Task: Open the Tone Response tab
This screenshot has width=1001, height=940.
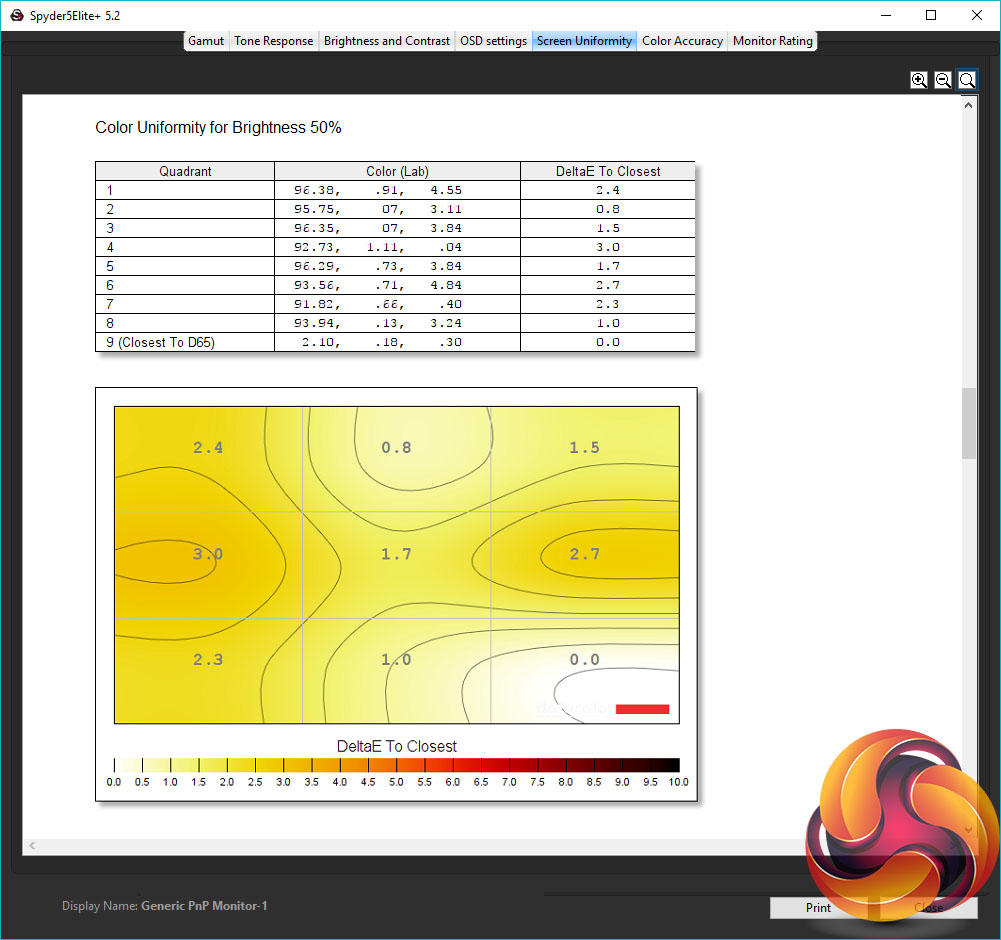Action: coord(273,41)
